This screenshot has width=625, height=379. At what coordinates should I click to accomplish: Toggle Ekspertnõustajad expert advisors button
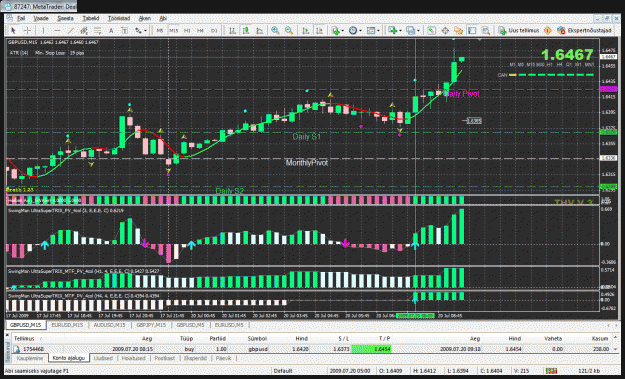[x=584, y=30]
